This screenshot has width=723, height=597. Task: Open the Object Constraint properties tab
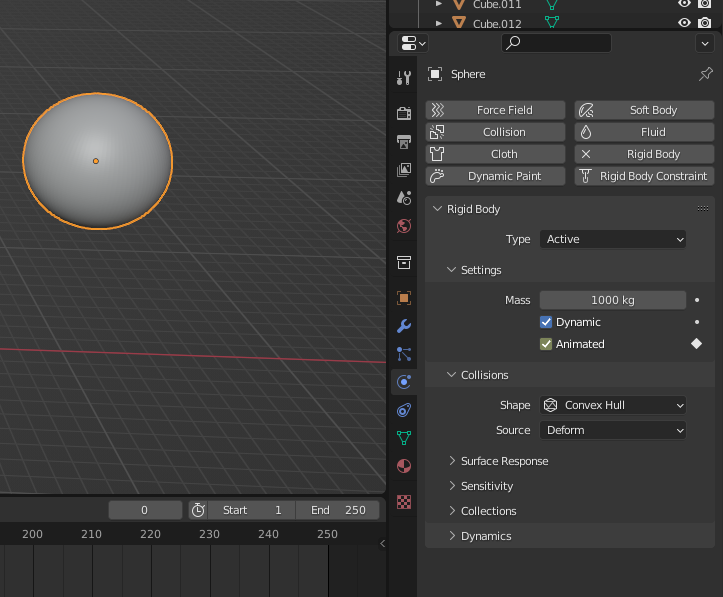click(x=404, y=410)
